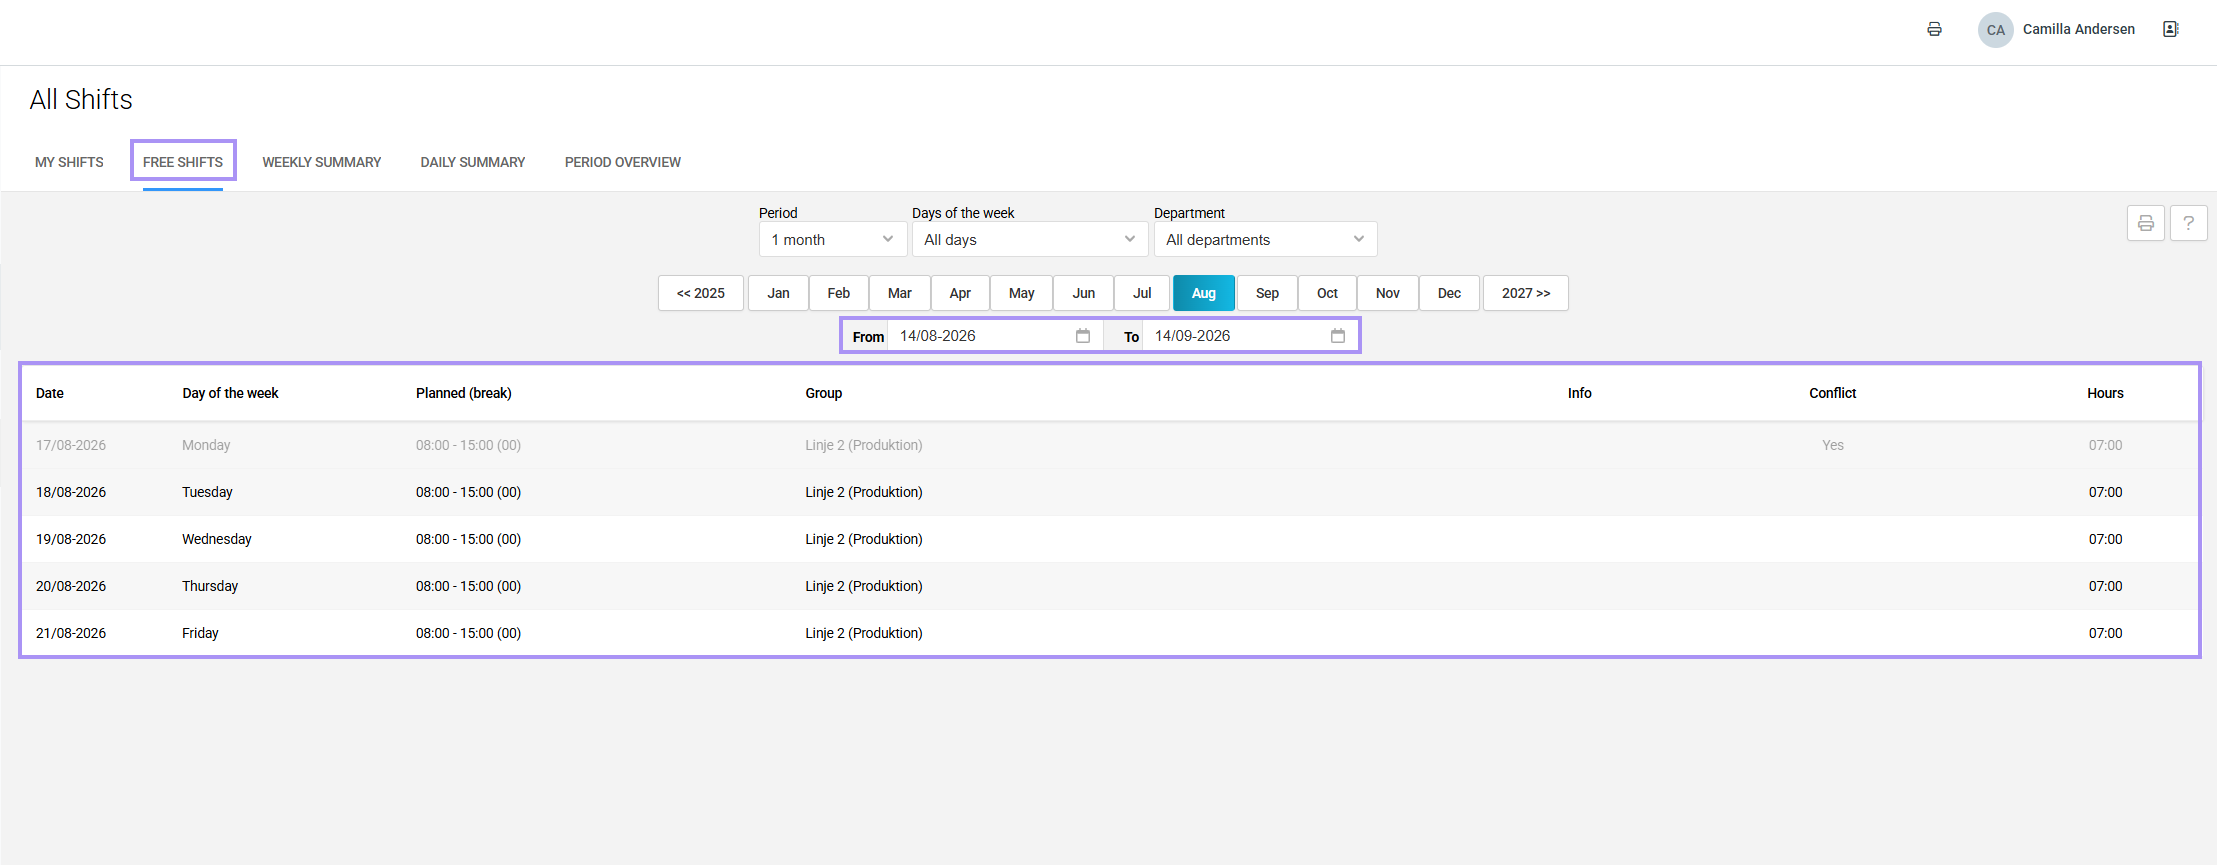This screenshot has width=2217, height=865.
Task: Select the Free Shifts tab
Action: pyautogui.click(x=183, y=162)
